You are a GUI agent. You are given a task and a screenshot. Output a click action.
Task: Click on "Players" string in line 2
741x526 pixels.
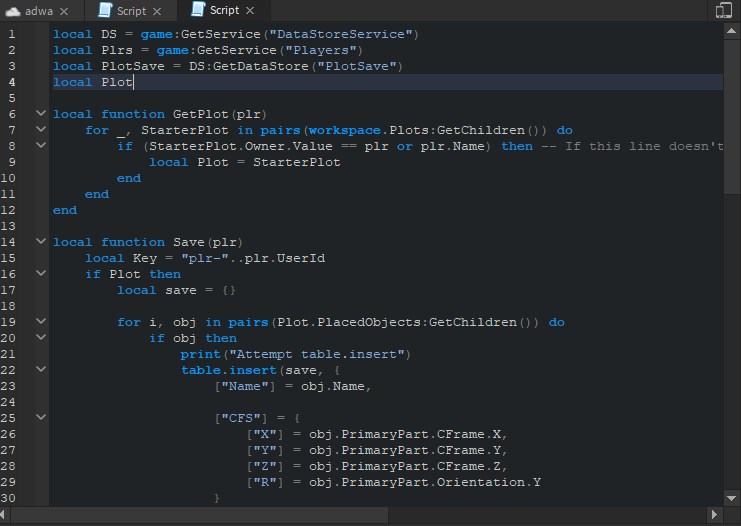tap(320, 50)
